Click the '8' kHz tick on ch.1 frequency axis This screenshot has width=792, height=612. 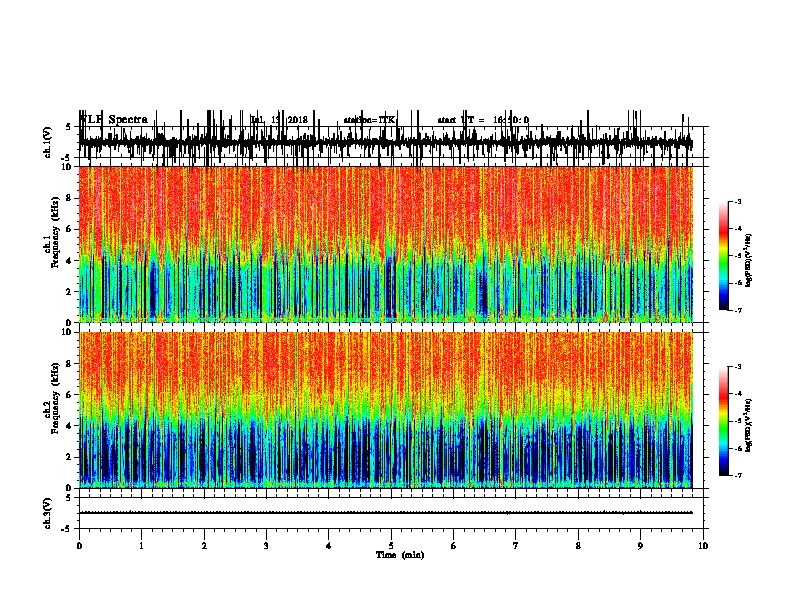(x=70, y=198)
